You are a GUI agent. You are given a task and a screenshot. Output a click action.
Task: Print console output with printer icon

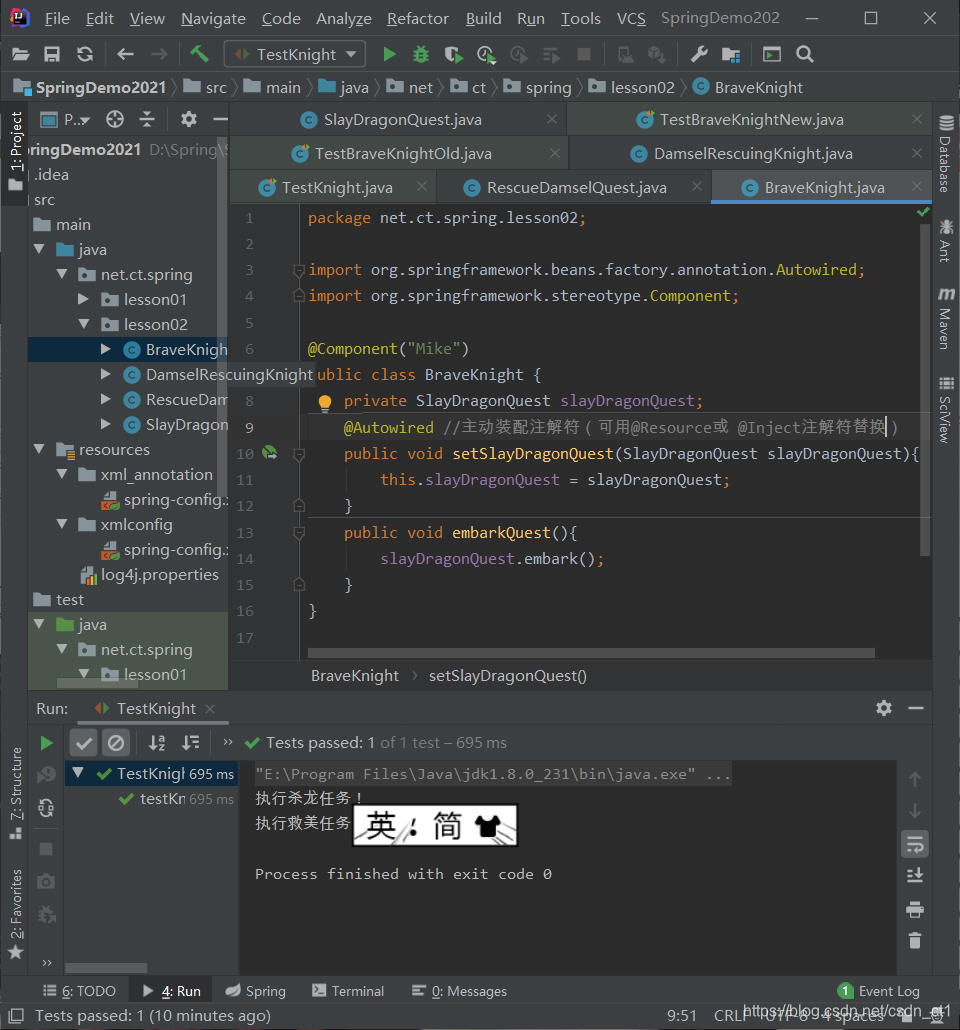915,910
